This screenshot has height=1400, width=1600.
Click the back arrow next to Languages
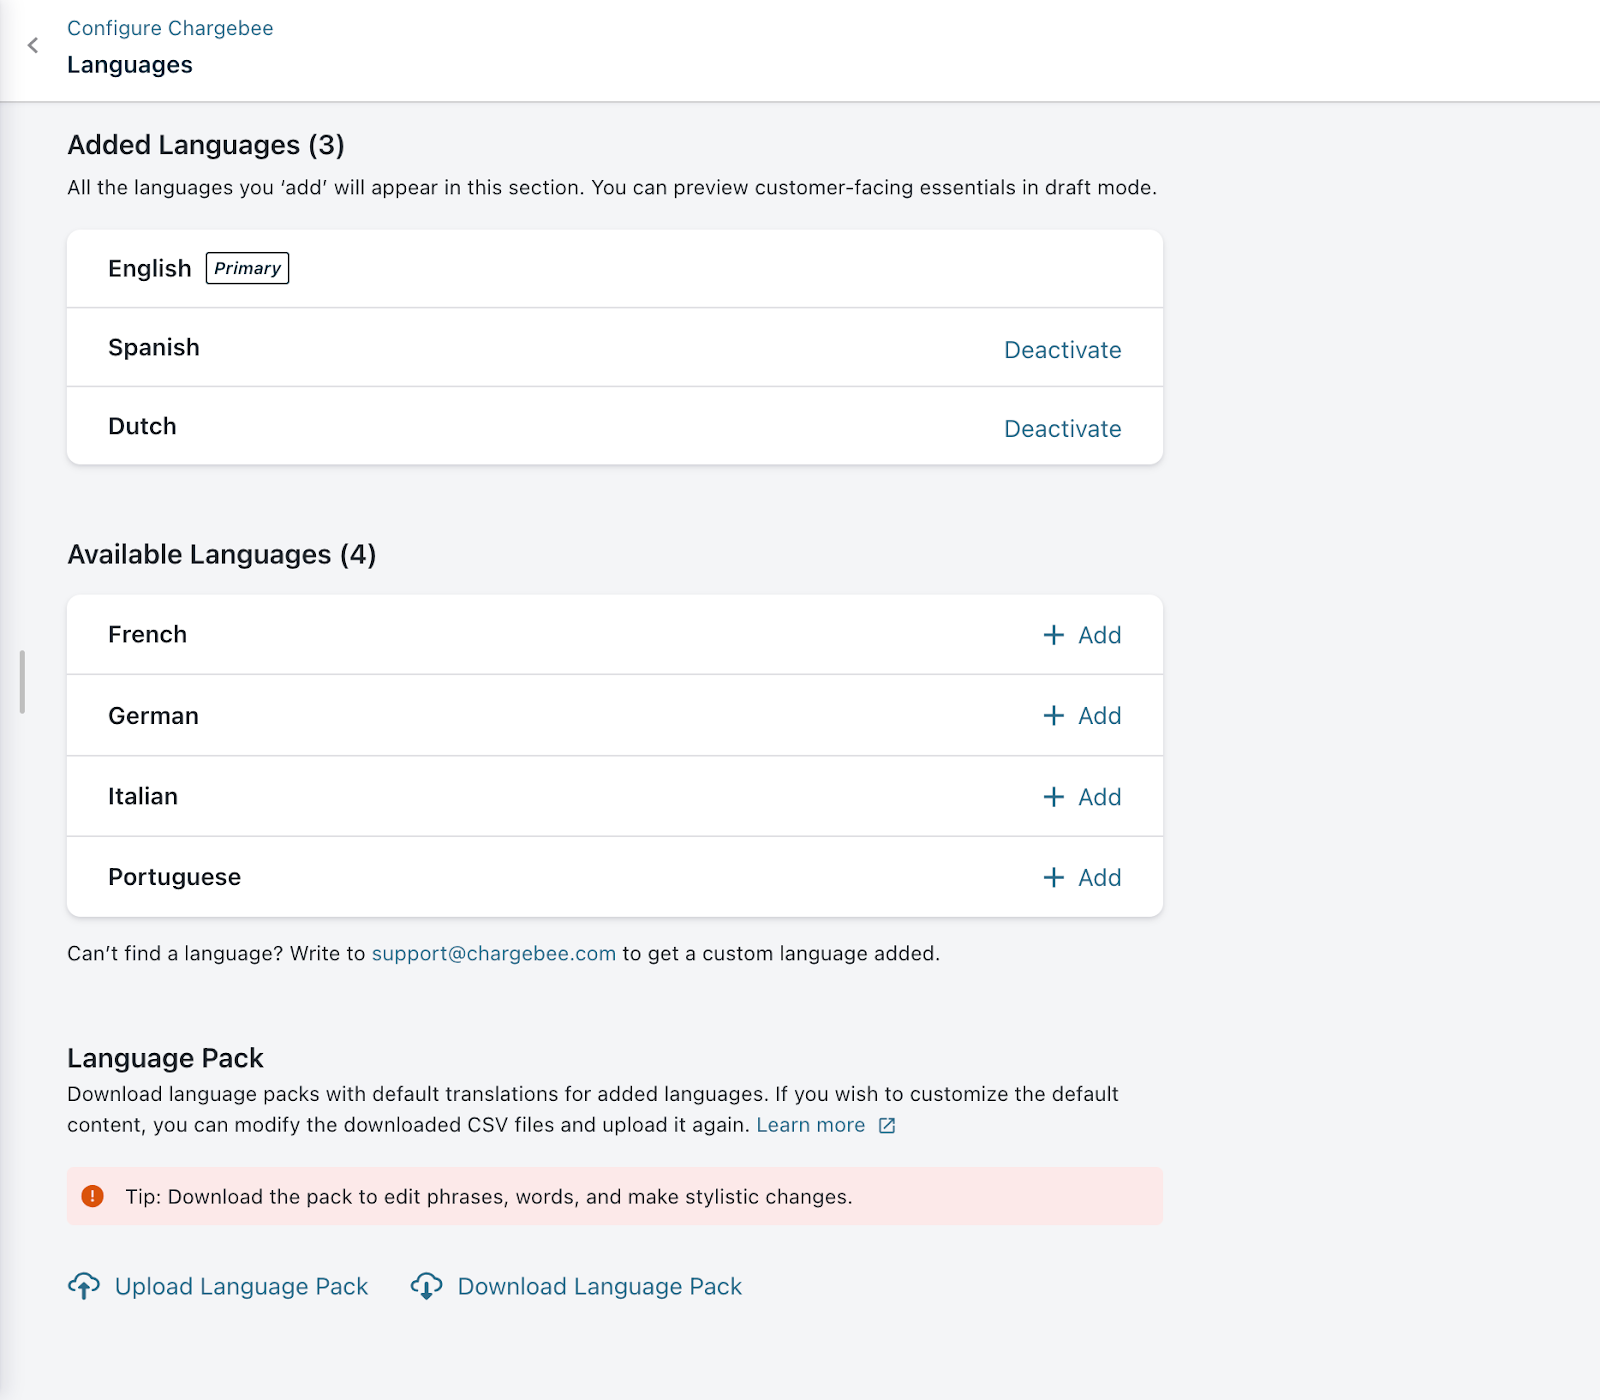point(33,45)
